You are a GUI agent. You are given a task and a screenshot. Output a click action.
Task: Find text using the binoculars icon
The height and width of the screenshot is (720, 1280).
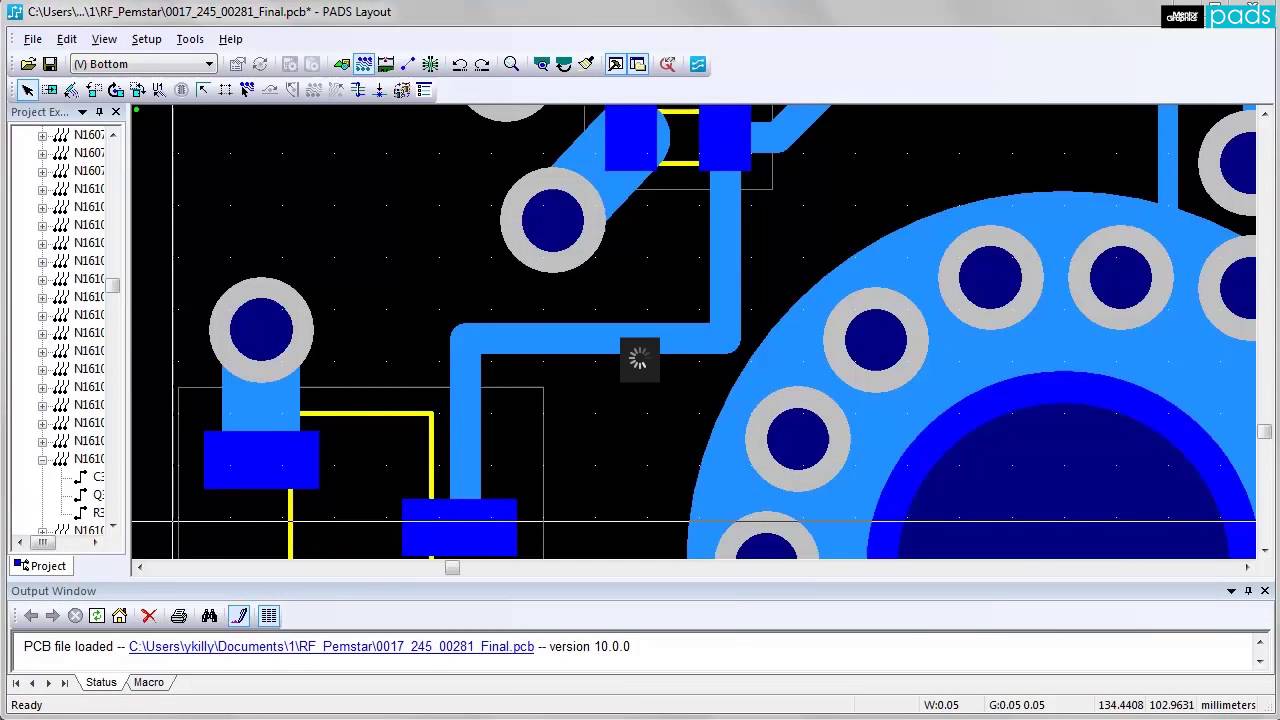click(x=209, y=616)
